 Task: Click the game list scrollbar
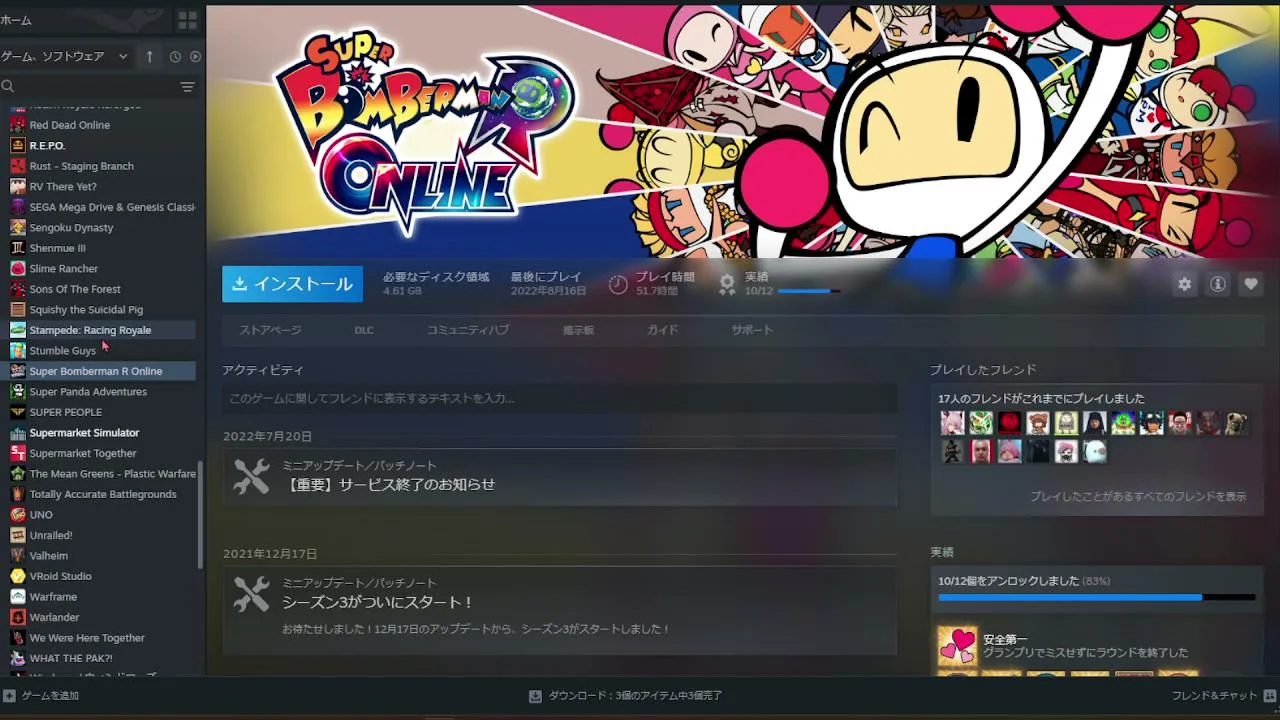(201, 515)
